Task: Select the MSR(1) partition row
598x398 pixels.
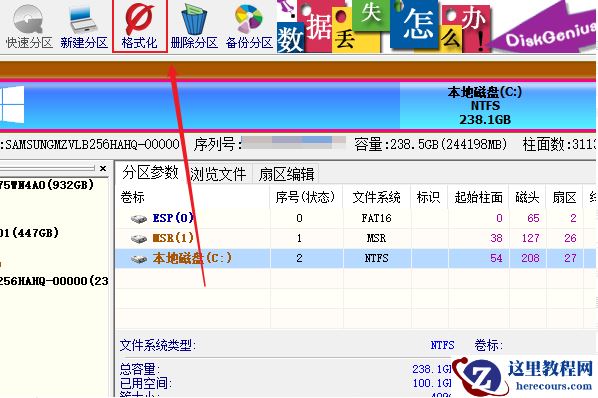Action: pyautogui.click(x=355, y=238)
